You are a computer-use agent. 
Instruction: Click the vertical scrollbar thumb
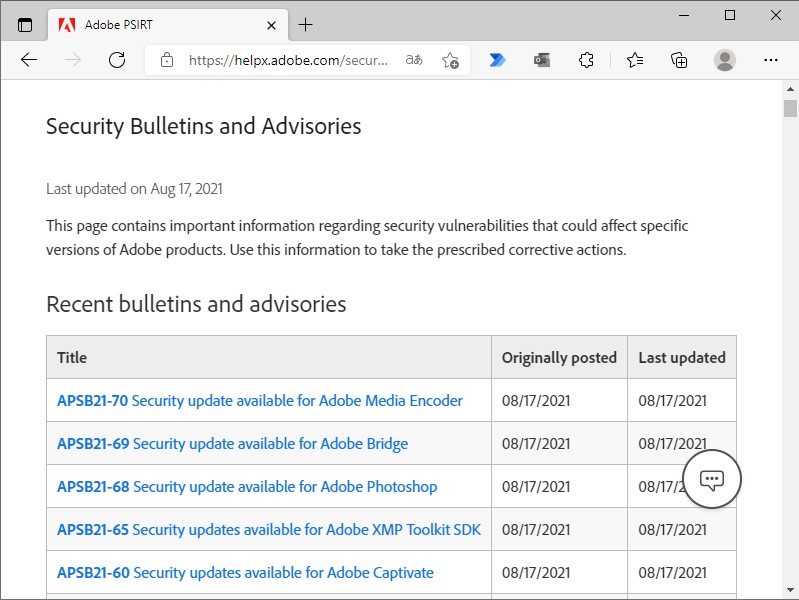[x=790, y=109]
